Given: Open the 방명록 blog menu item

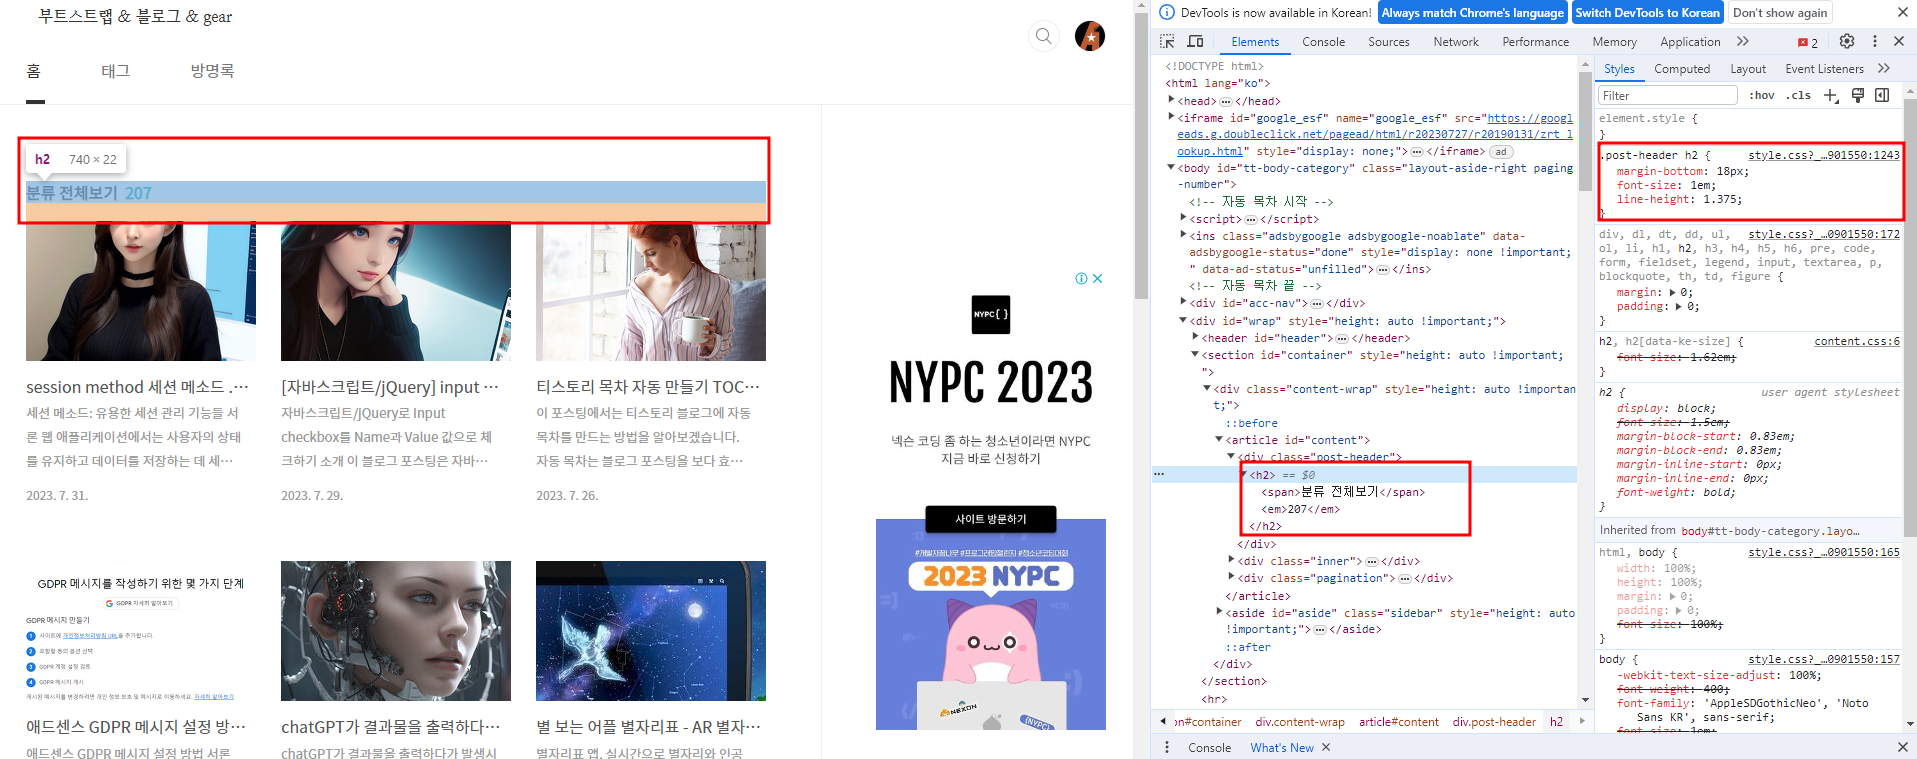Looking at the screenshot, I should coord(212,71).
